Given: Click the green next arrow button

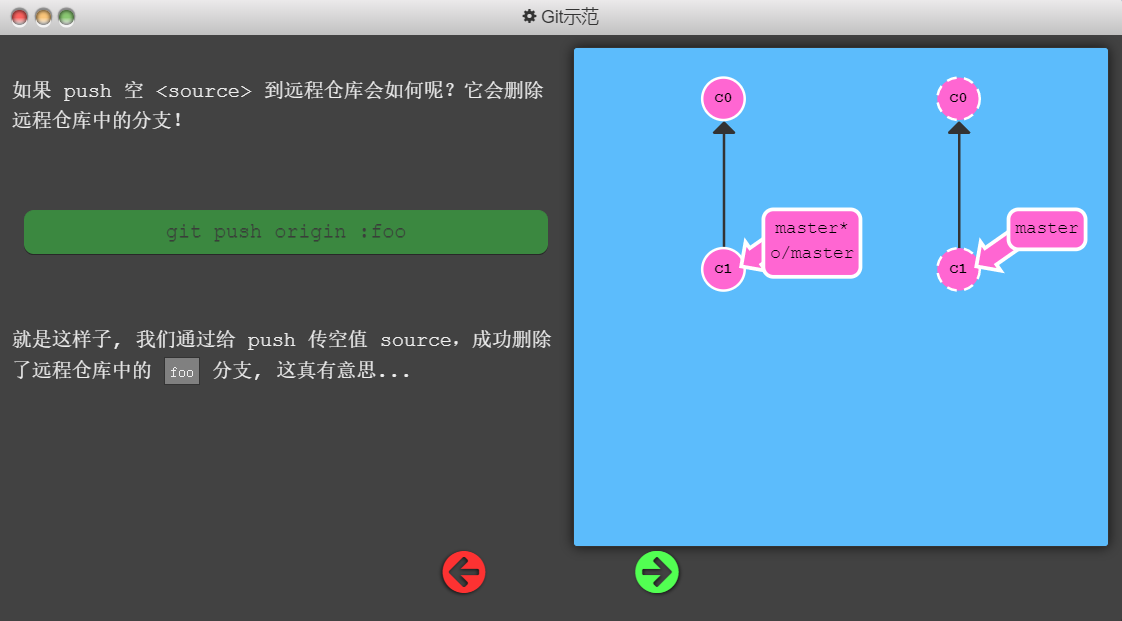Looking at the screenshot, I should (x=657, y=572).
